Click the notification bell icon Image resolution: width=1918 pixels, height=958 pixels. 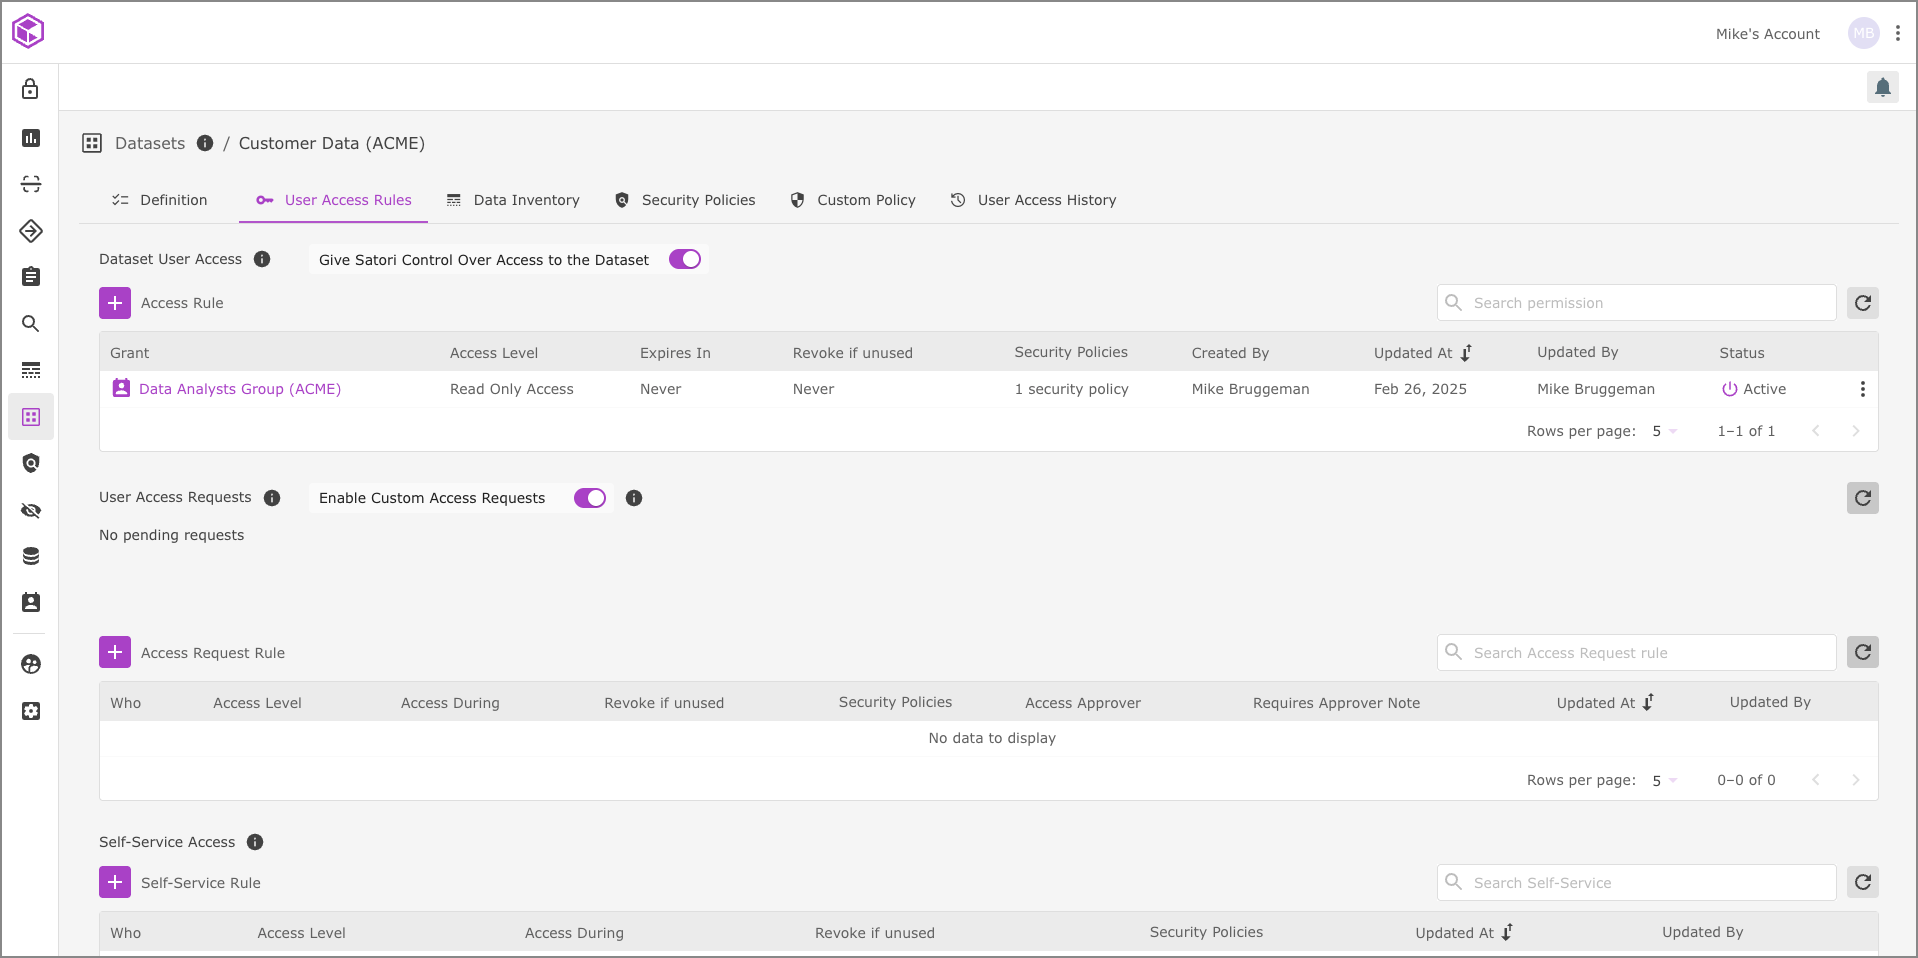click(1882, 88)
